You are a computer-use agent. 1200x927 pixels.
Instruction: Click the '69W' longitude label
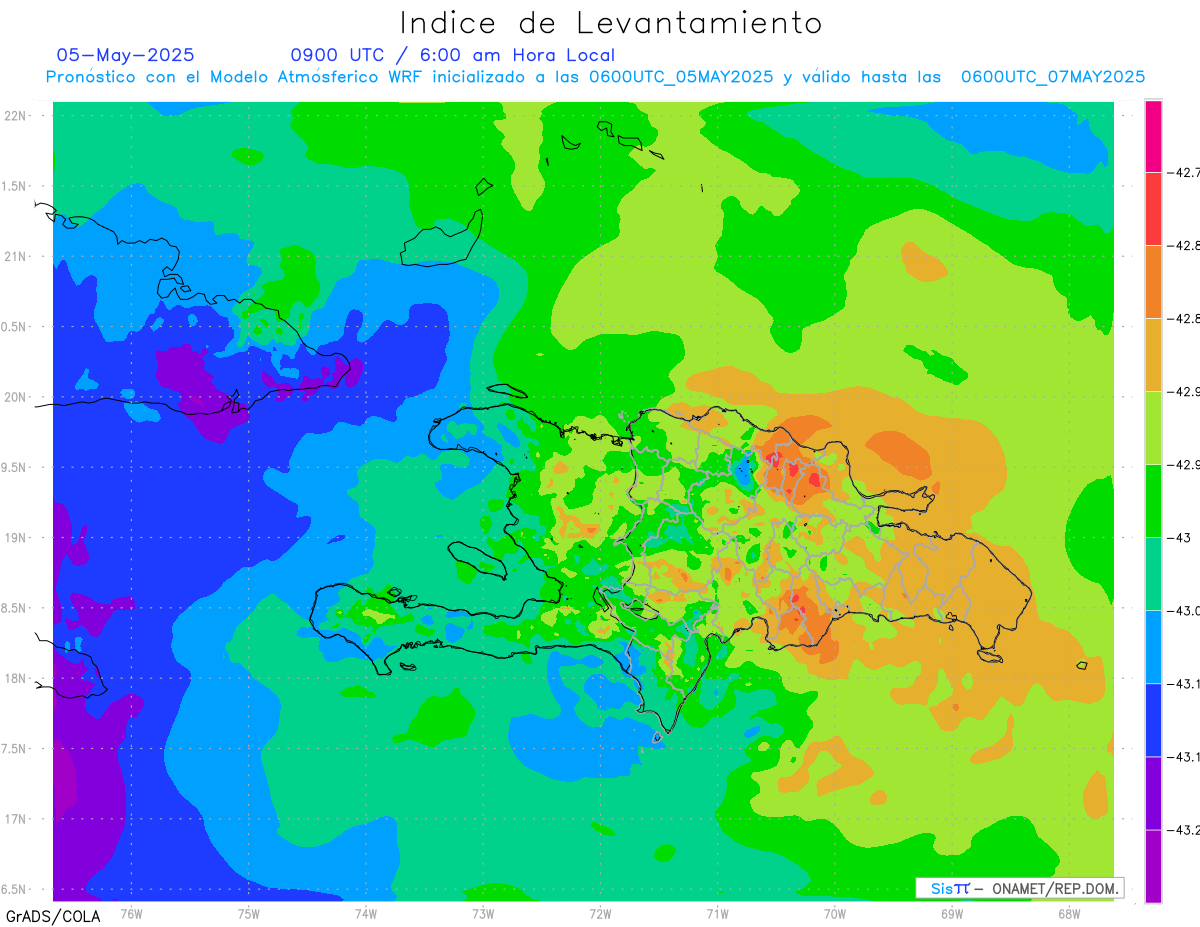tap(951, 913)
